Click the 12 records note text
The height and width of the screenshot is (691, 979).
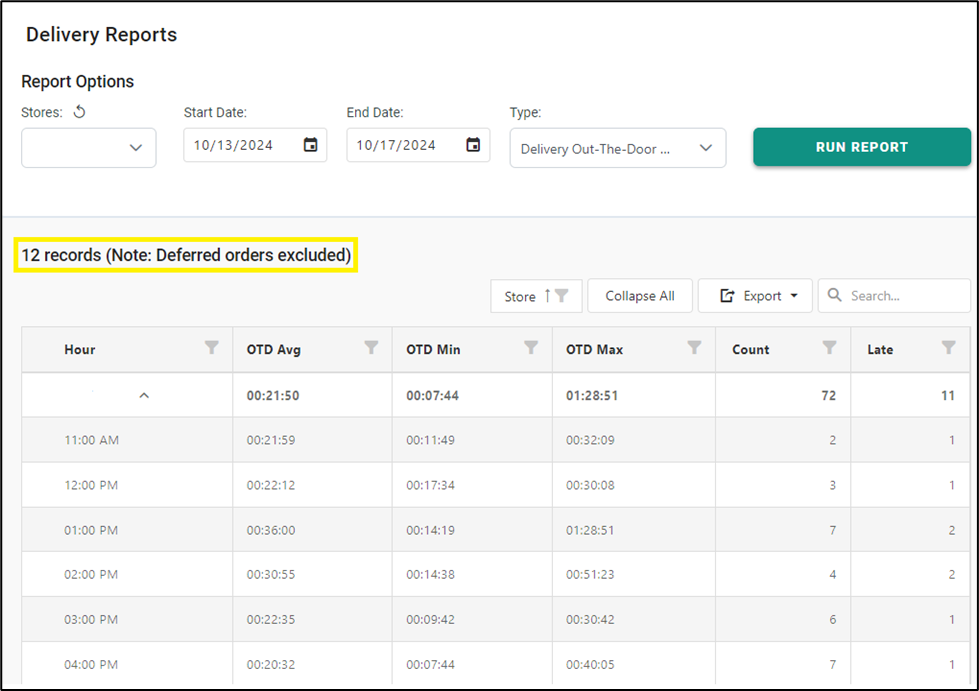coord(186,255)
